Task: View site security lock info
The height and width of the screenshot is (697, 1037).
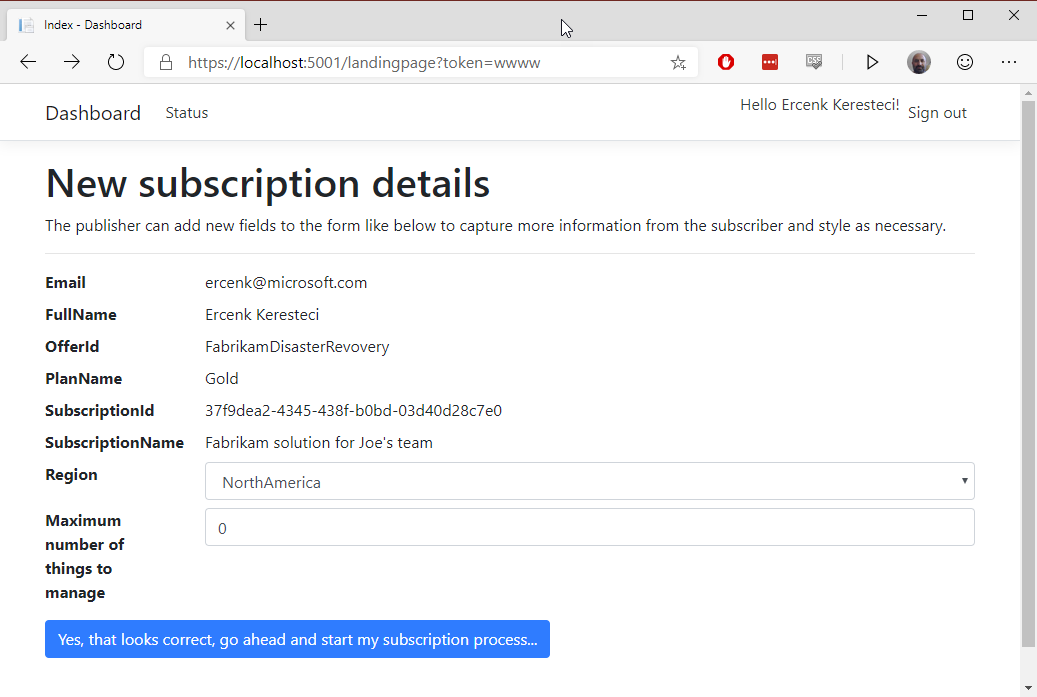Action: pos(166,62)
